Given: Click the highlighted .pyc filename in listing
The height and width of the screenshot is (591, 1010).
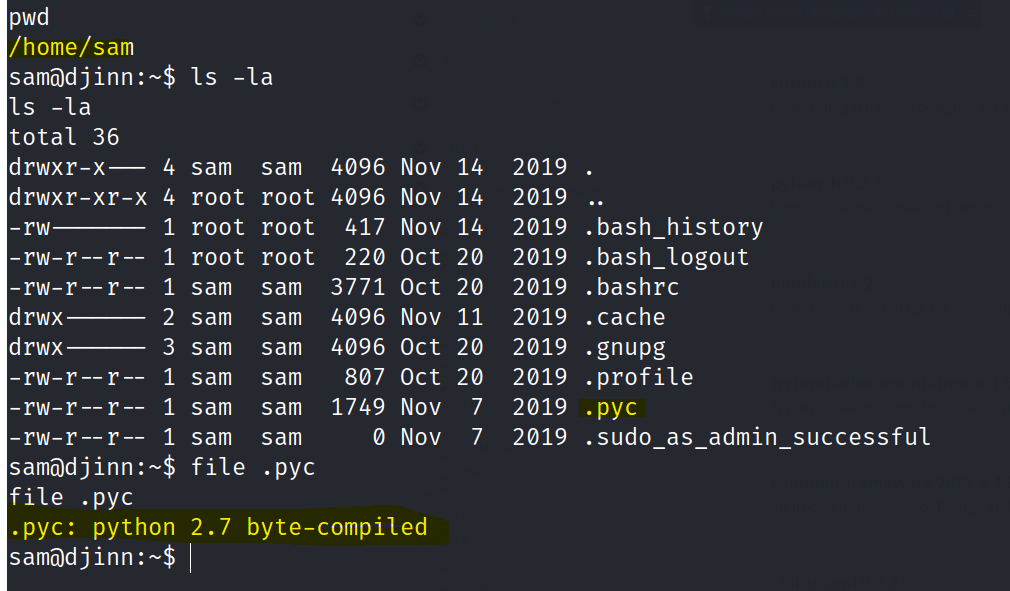Looking at the screenshot, I should pos(610,407).
